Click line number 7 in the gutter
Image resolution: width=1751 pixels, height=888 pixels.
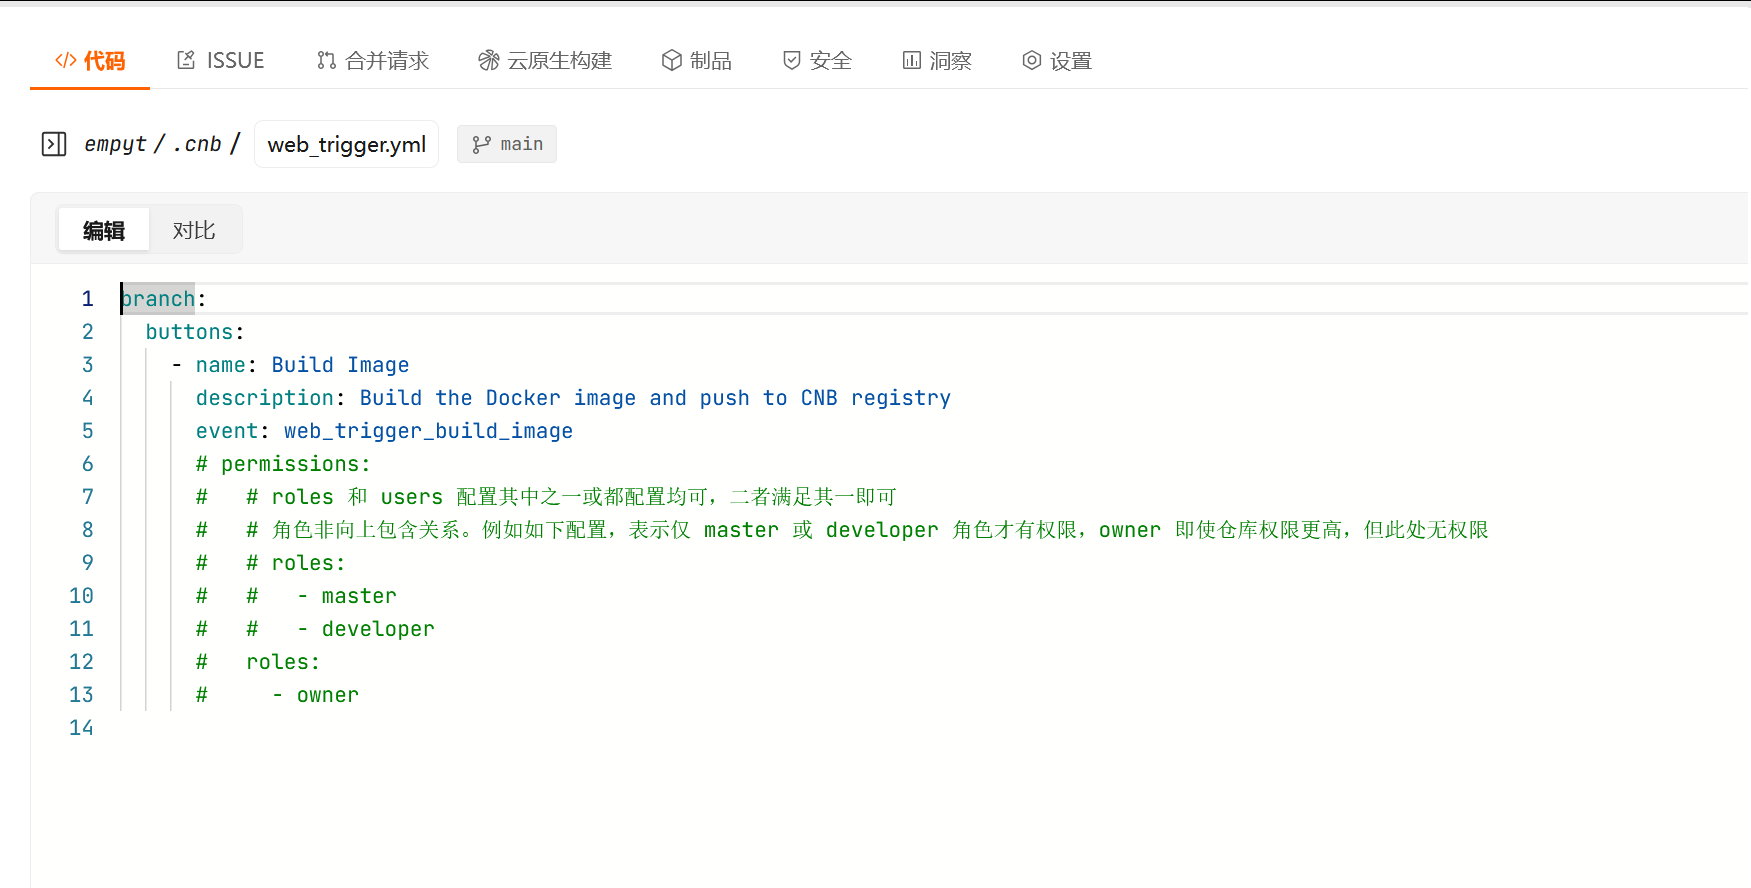click(88, 497)
